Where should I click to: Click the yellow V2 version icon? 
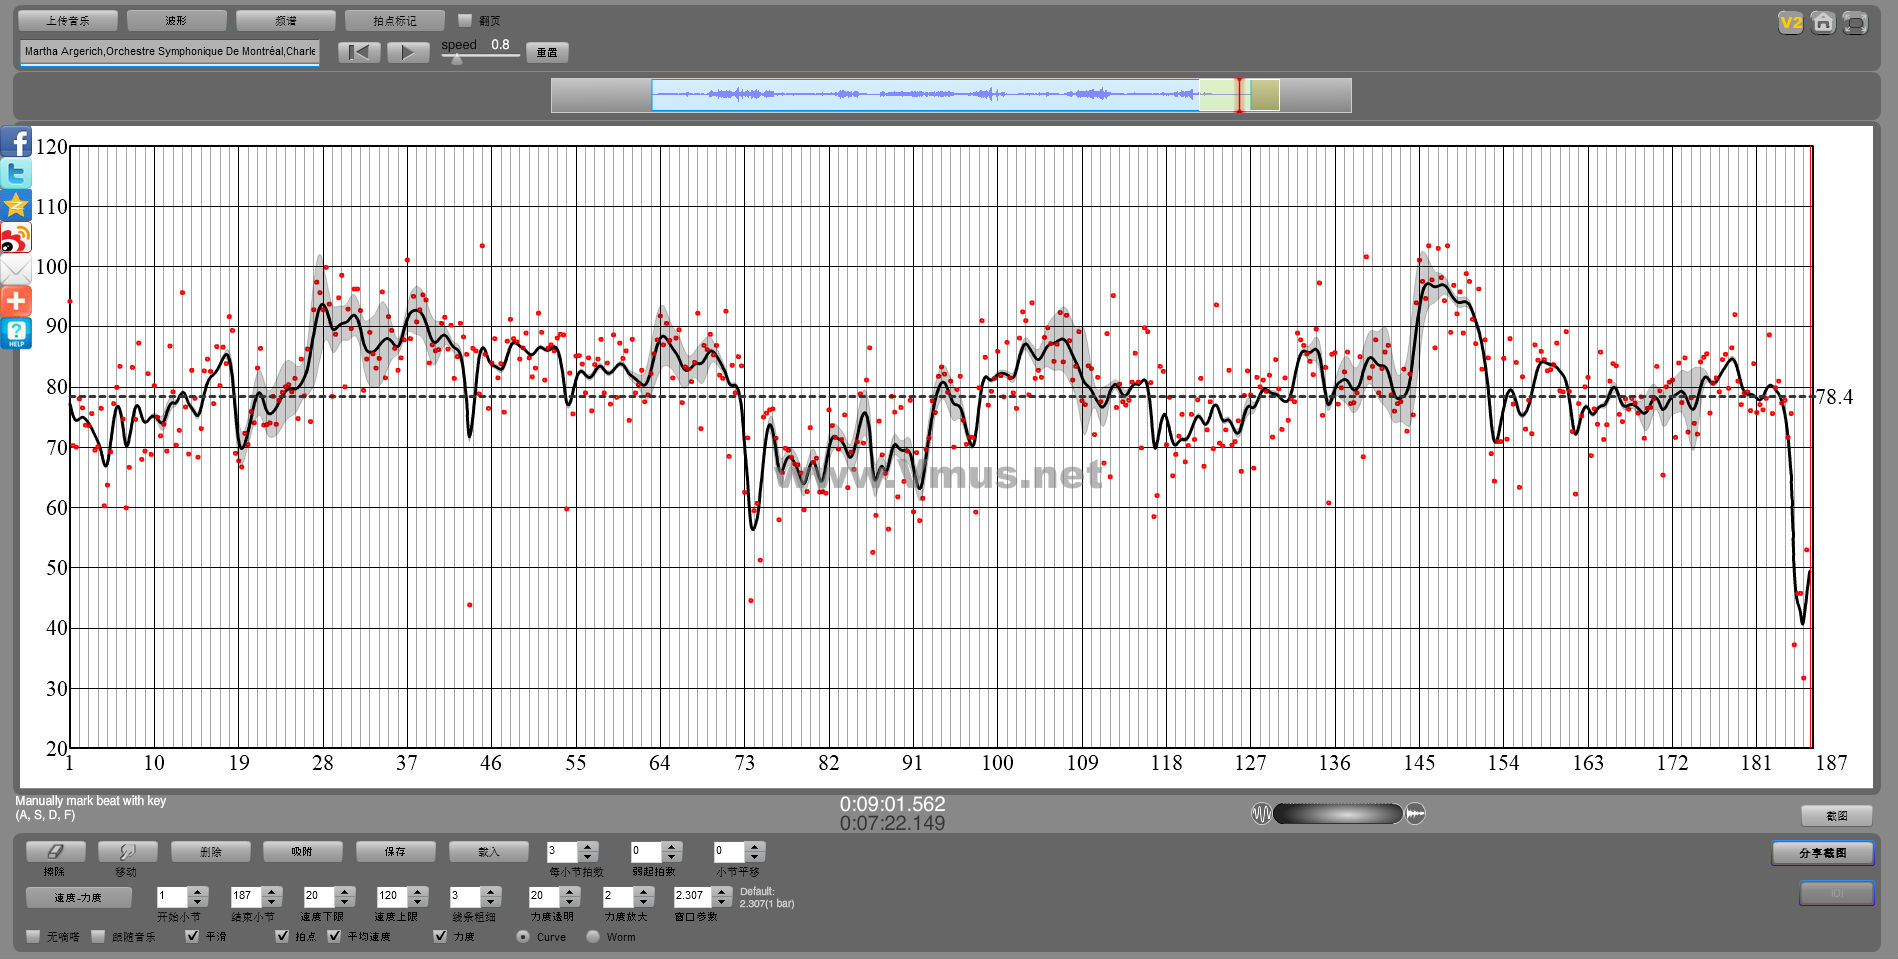point(1790,22)
